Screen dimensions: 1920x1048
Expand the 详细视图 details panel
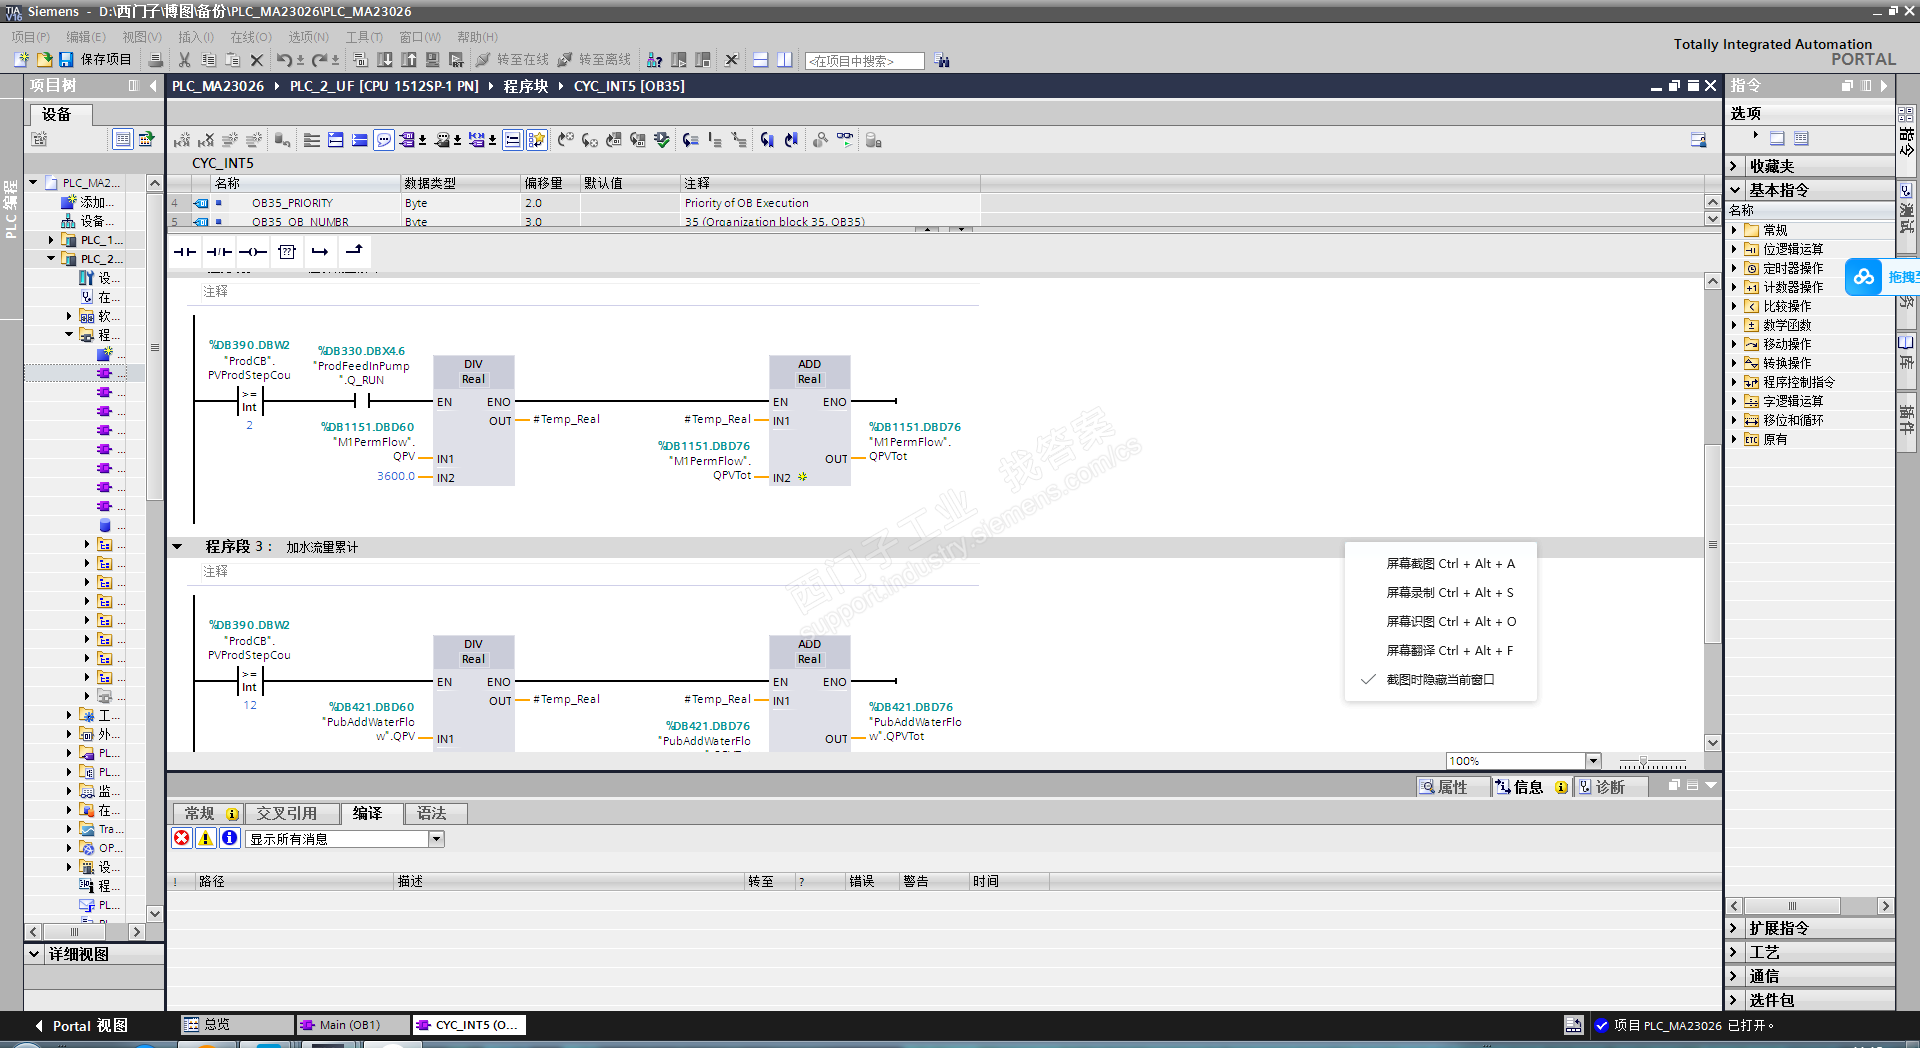pos(34,954)
